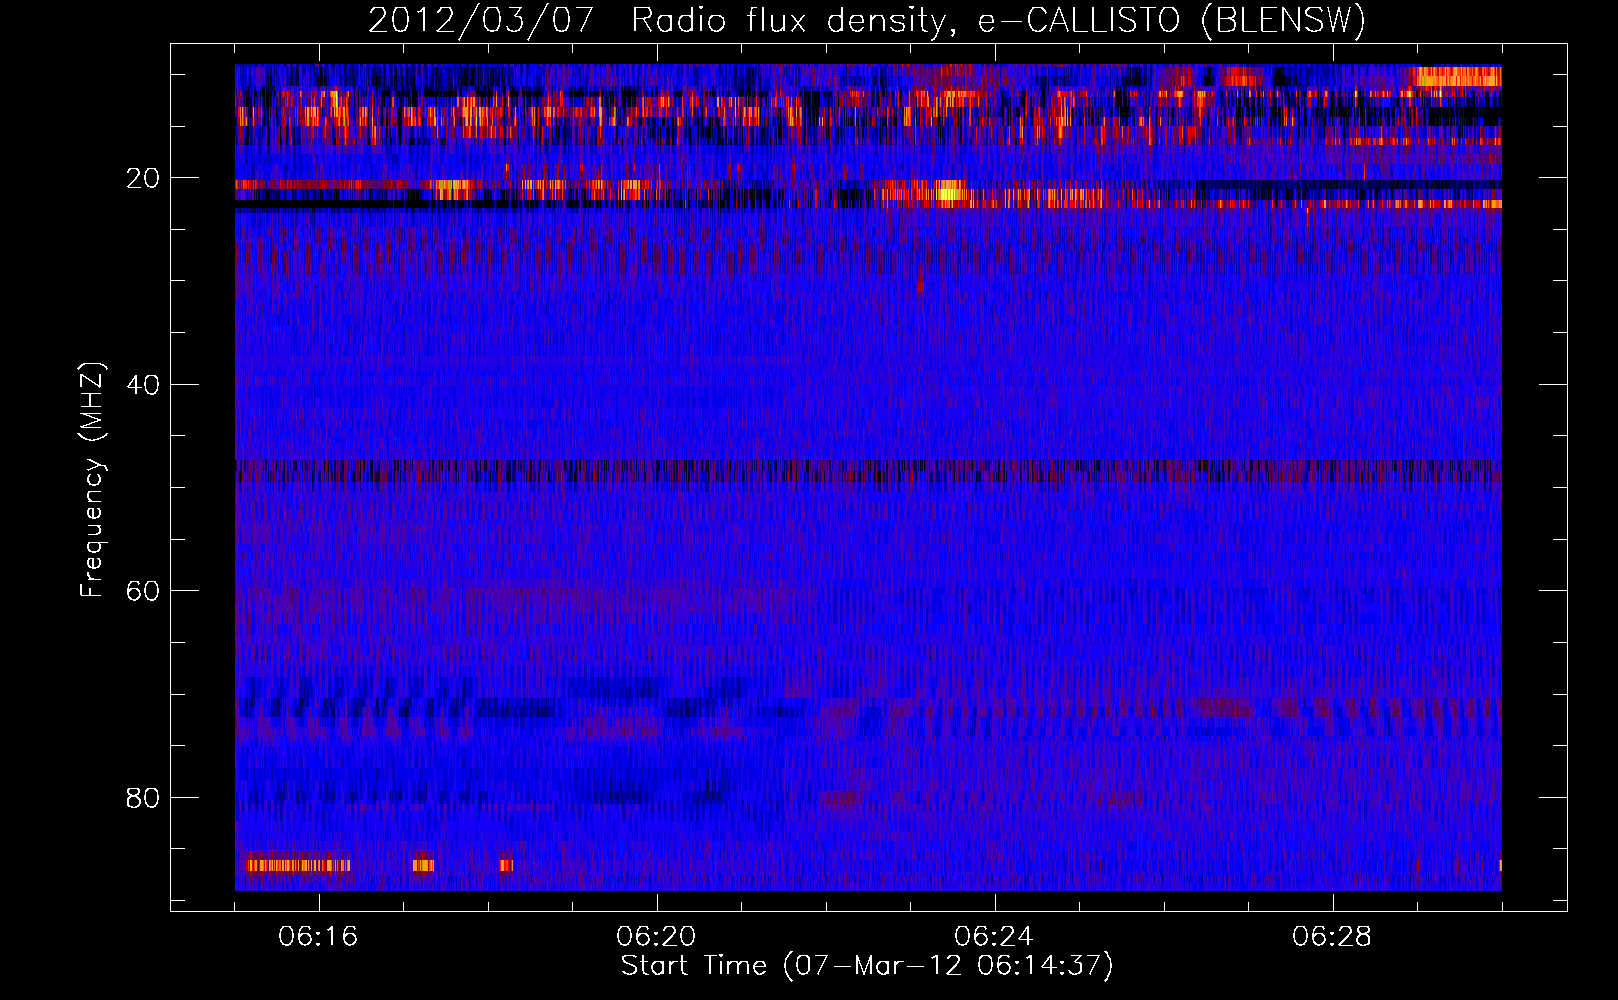
Task: Click the 80 MHz frequency tick label
Action: point(143,798)
